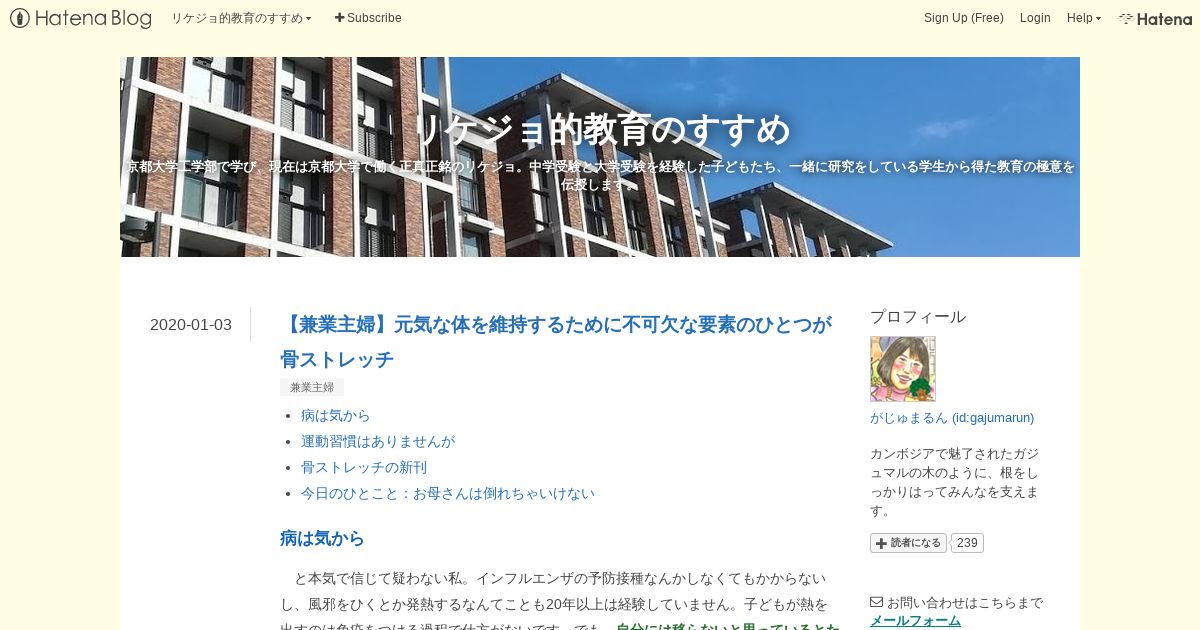
Task: Open the profile avatar image
Action: (903, 369)
